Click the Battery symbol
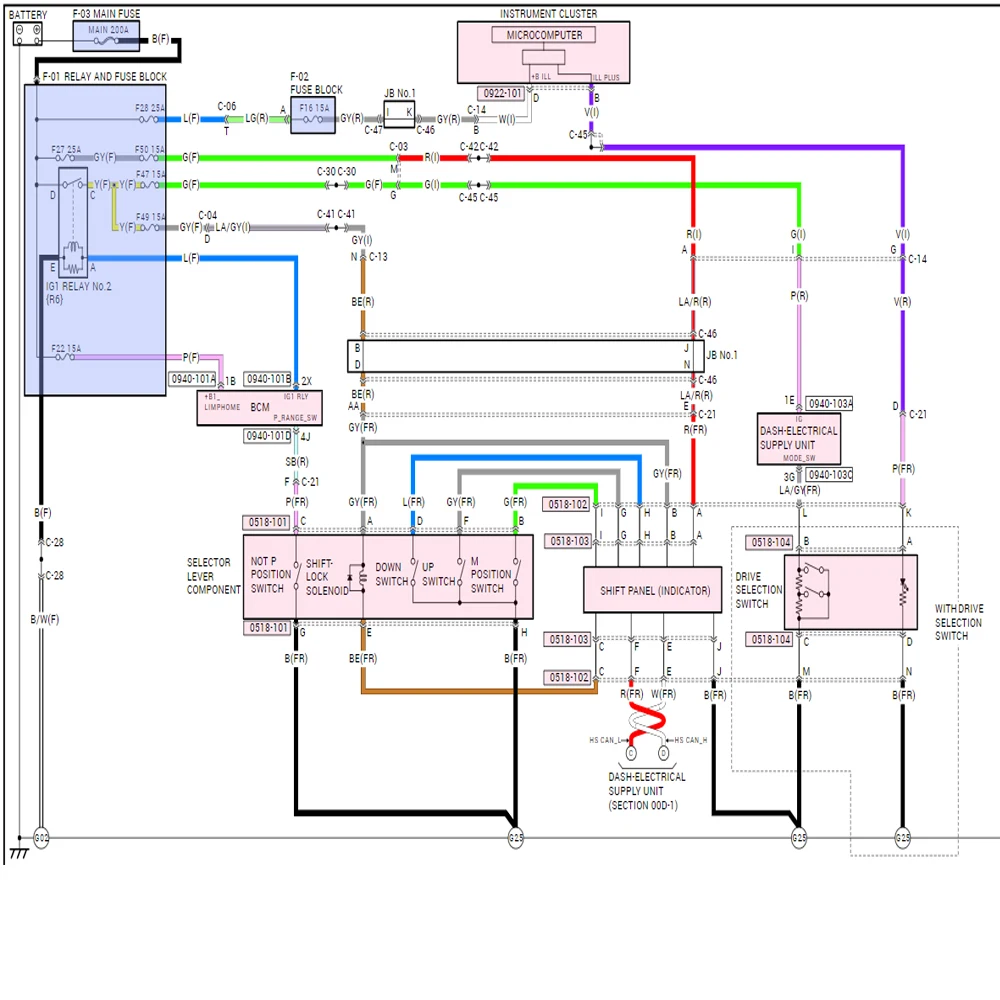Image resolution: width=1000 pixels, height=1000 pixels. tap(27, 34)
